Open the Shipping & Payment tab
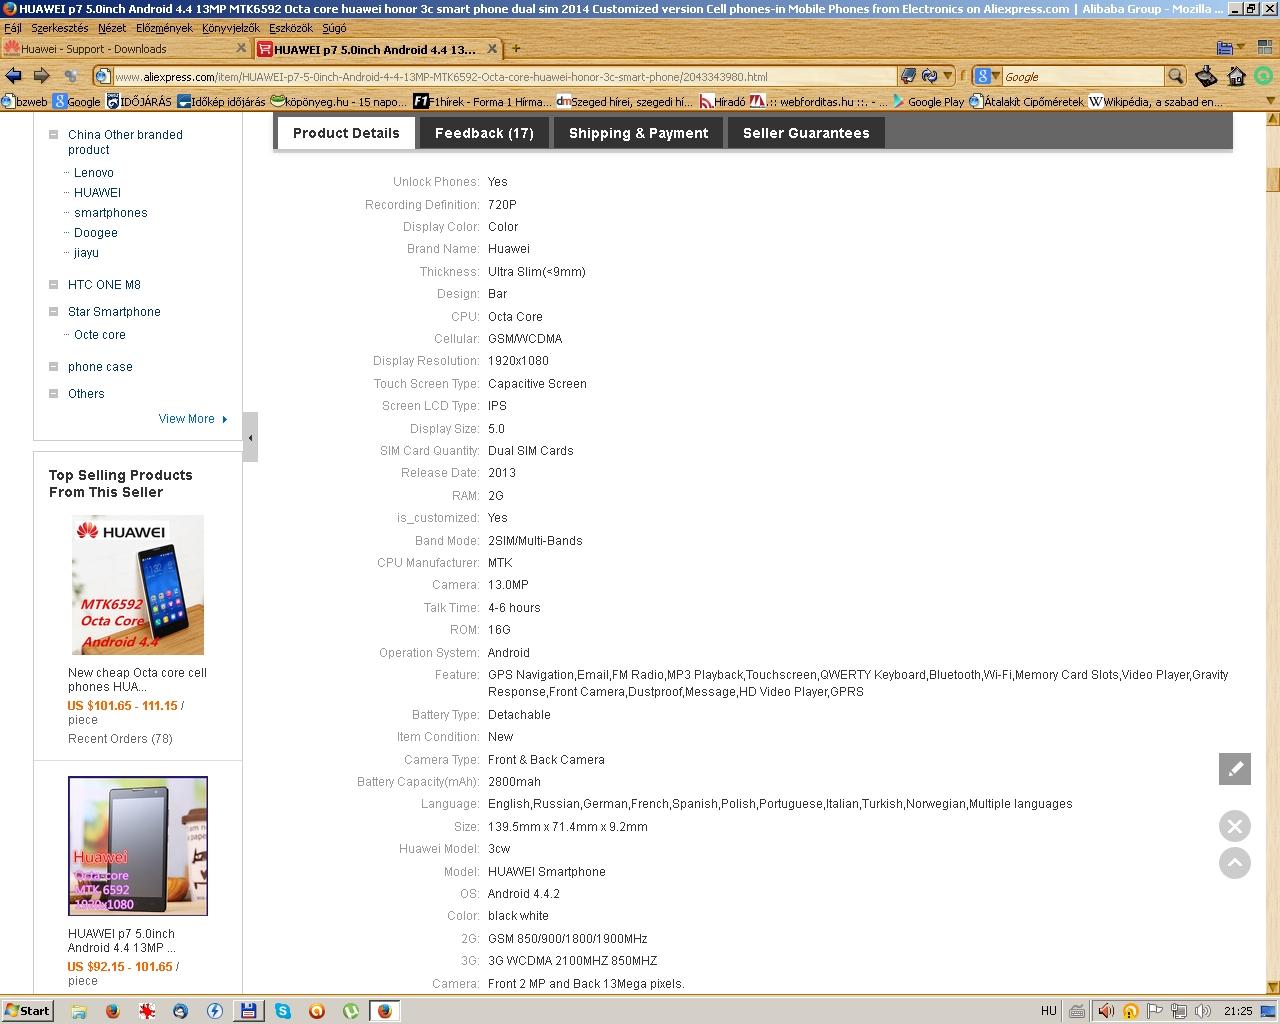The image size is (1280, 1024). (638, 133)
